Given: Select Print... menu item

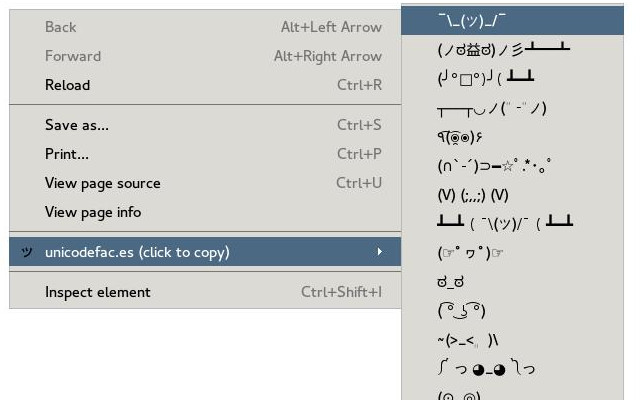Looking at the screenshot, I should pyautogui.click(x=205, y=154).
